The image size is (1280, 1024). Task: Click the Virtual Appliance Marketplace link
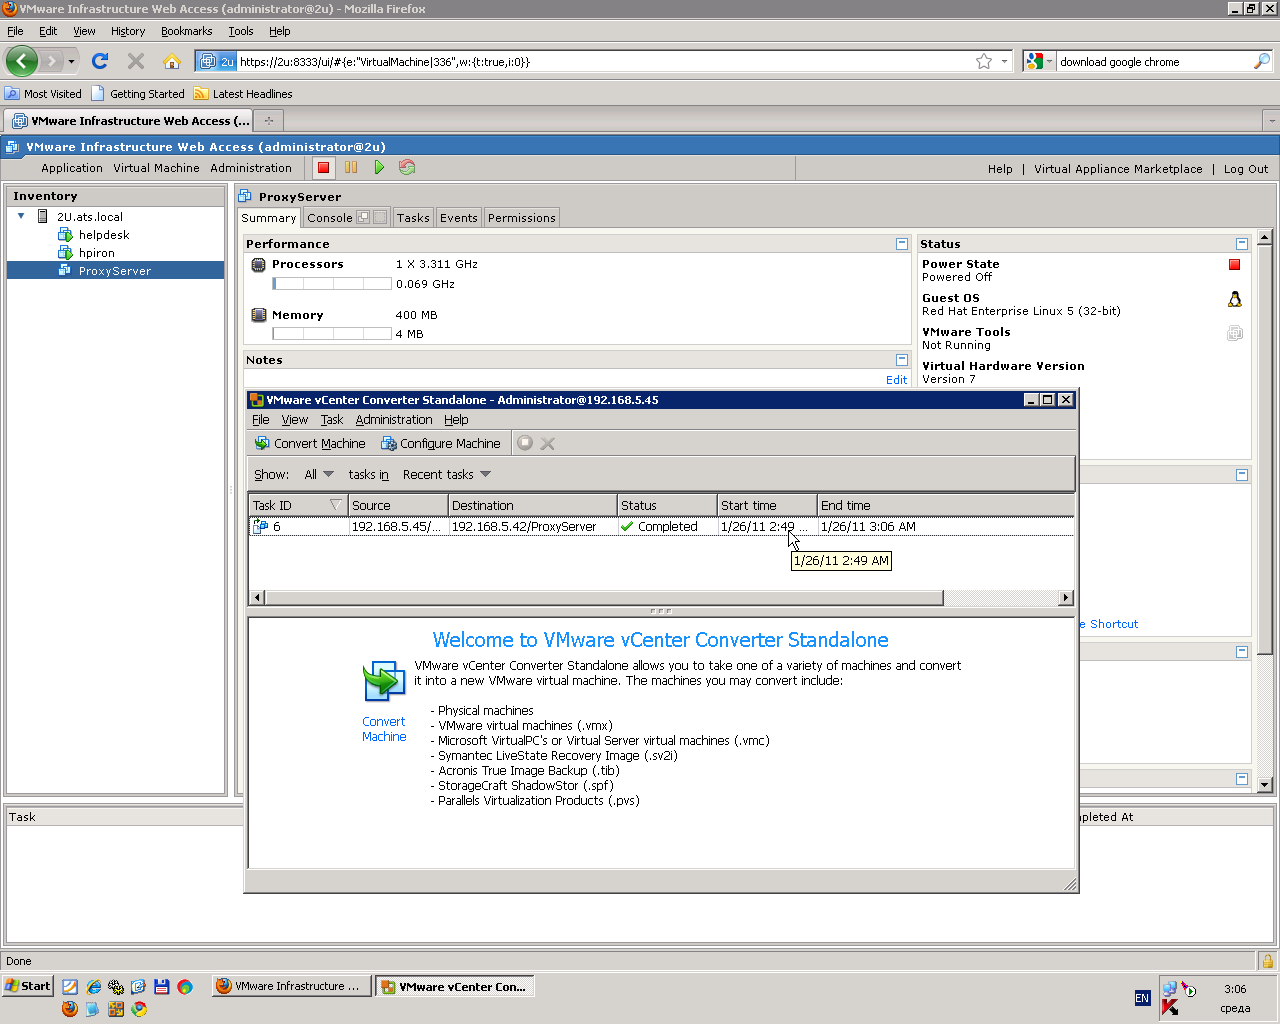click(1118, 169)
